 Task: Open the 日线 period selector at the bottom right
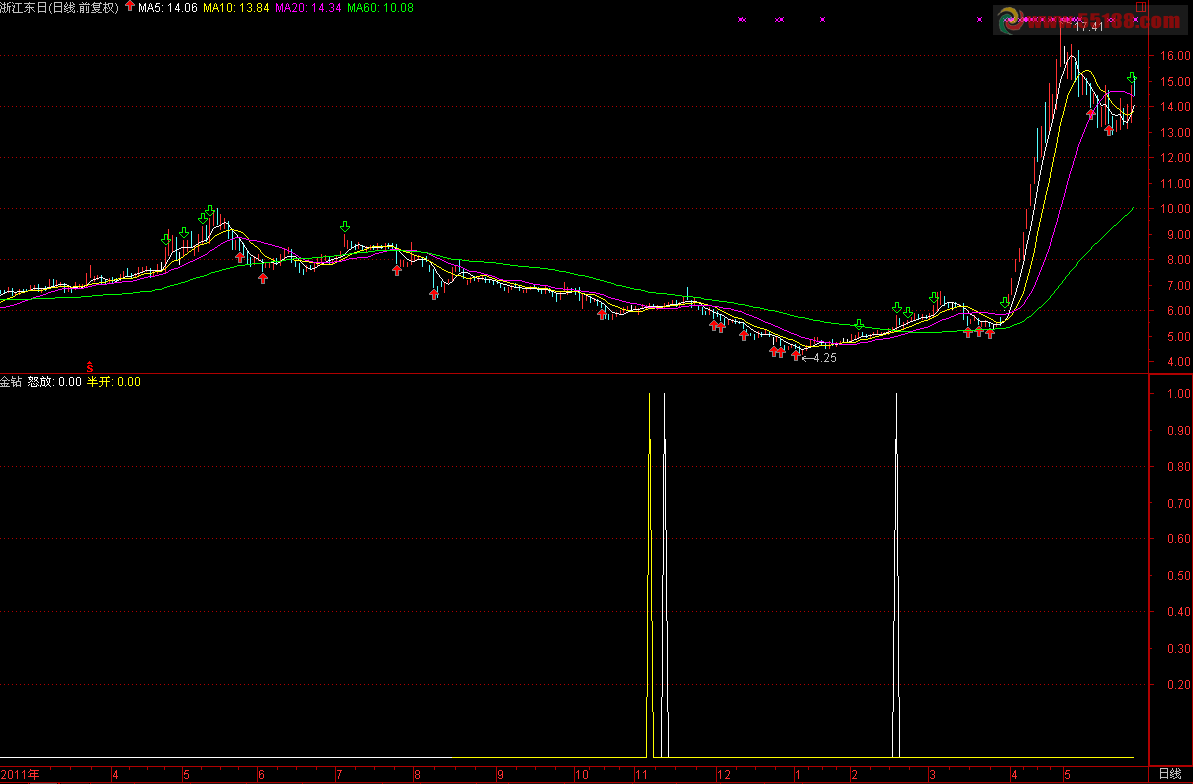1170,774
